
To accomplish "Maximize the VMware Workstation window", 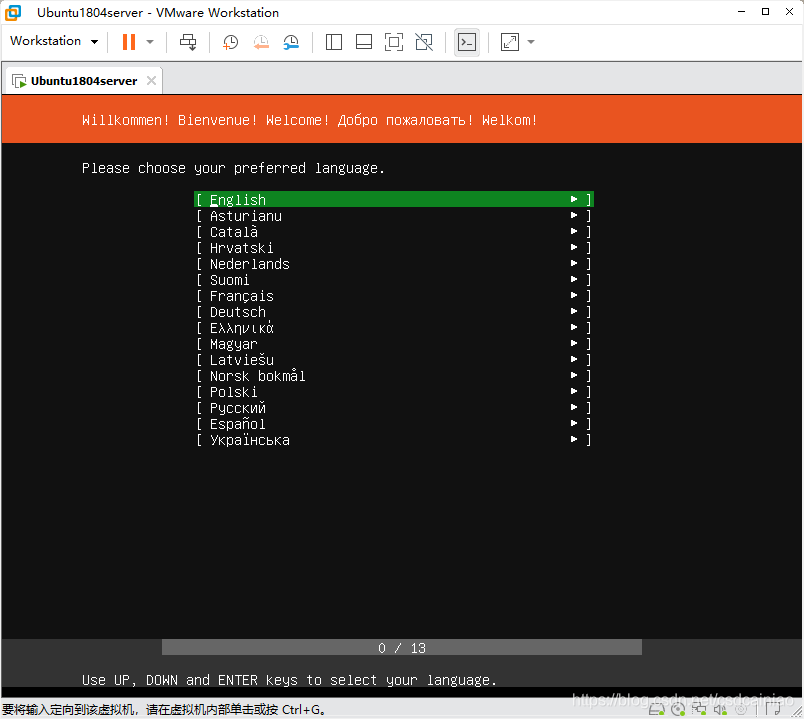I will (766, 12).
